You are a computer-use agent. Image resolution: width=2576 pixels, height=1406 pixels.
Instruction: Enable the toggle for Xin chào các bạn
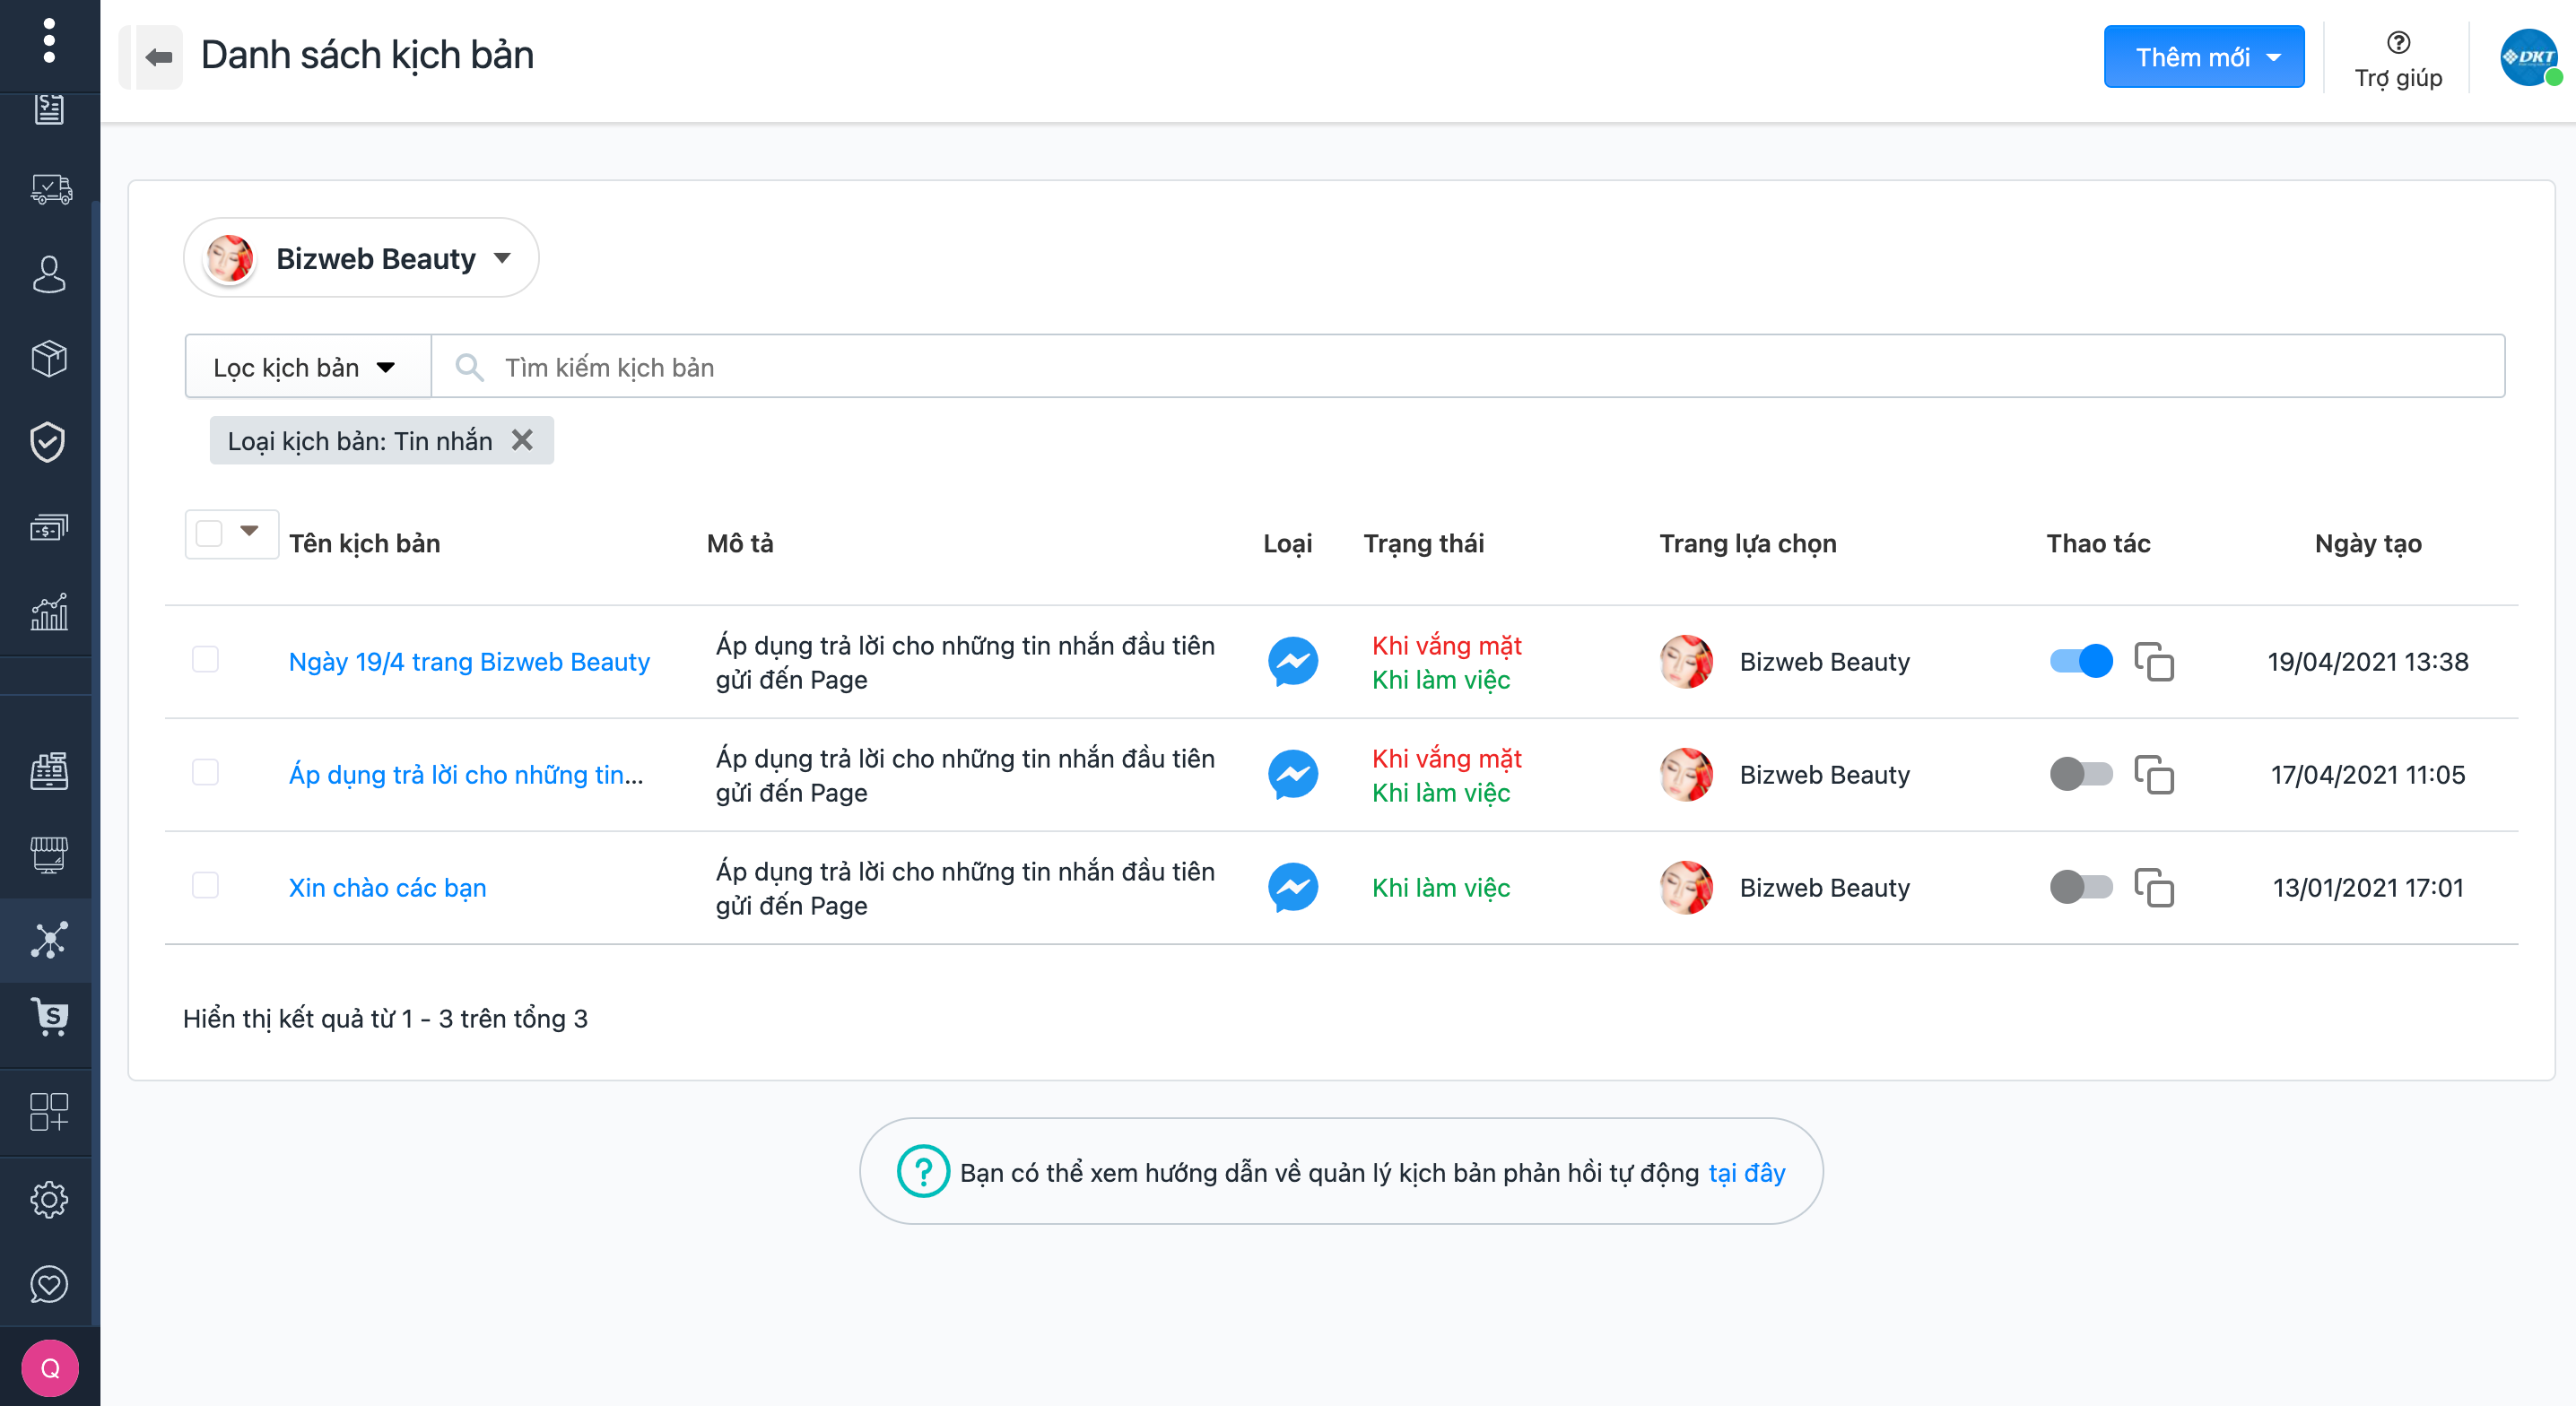click(2080, 888)
